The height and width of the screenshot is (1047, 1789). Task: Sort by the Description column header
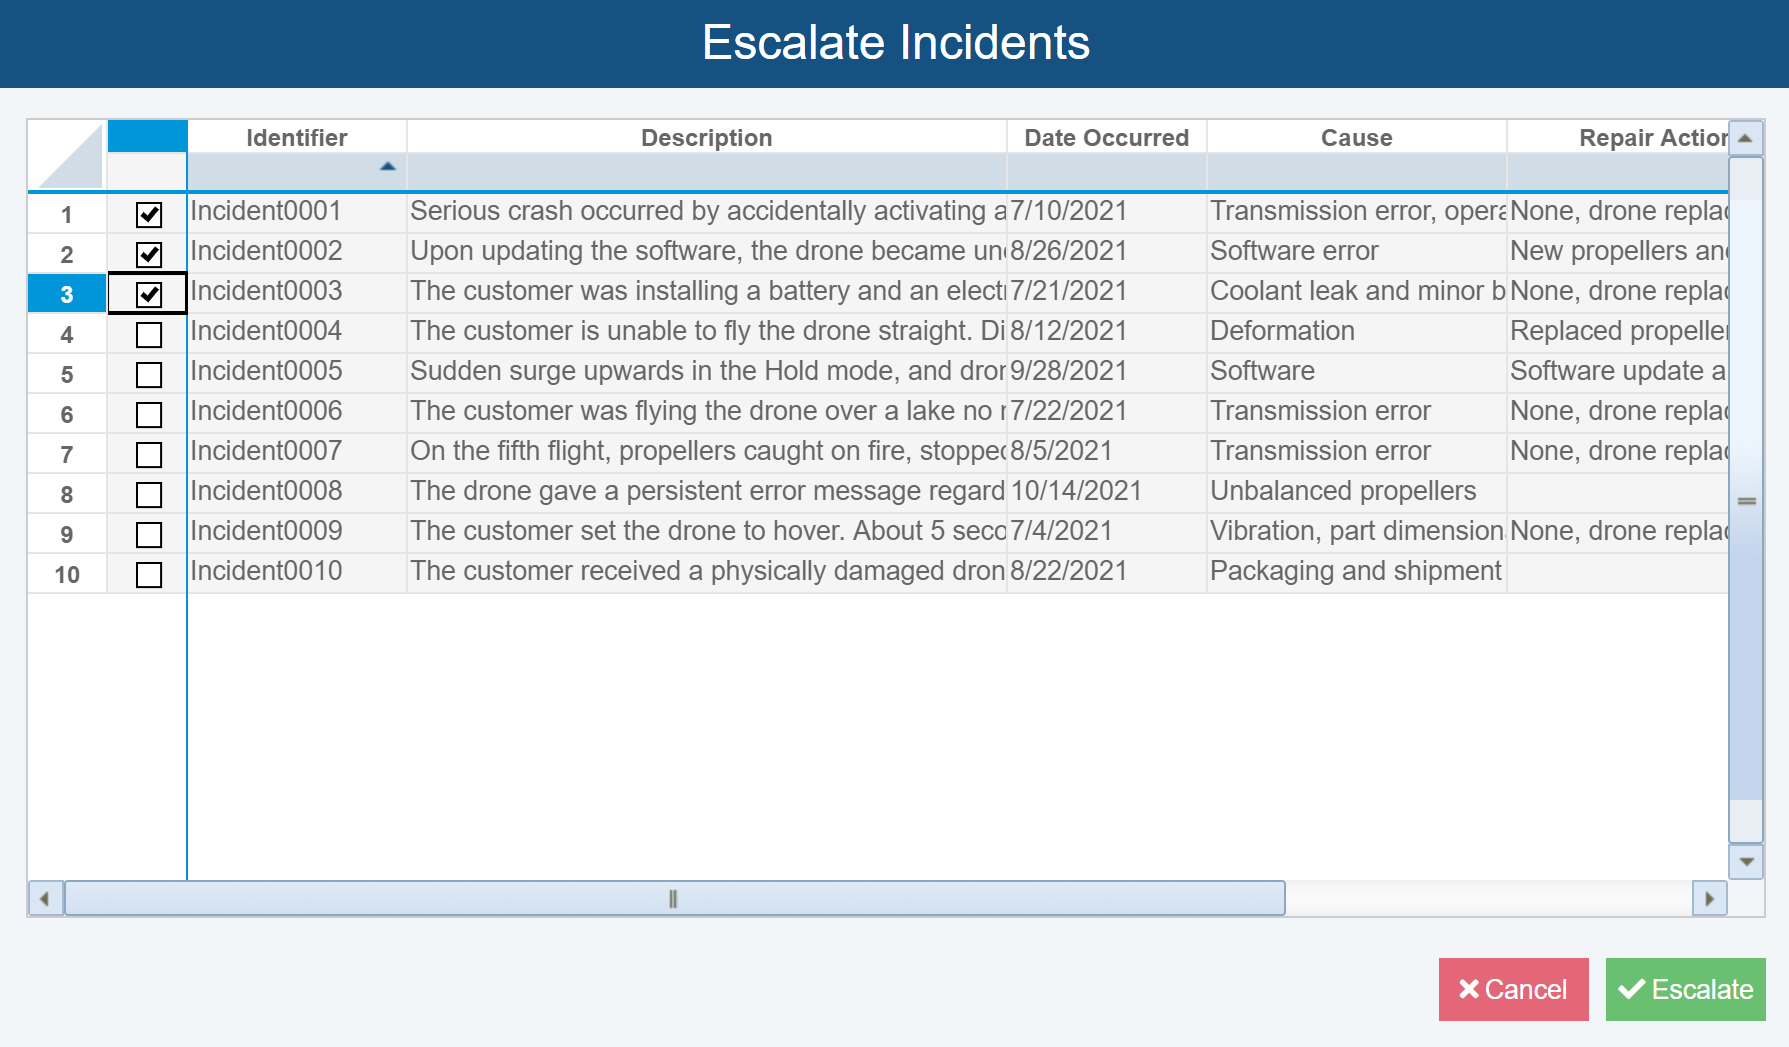pyautogui.click(x=706, y=138)
